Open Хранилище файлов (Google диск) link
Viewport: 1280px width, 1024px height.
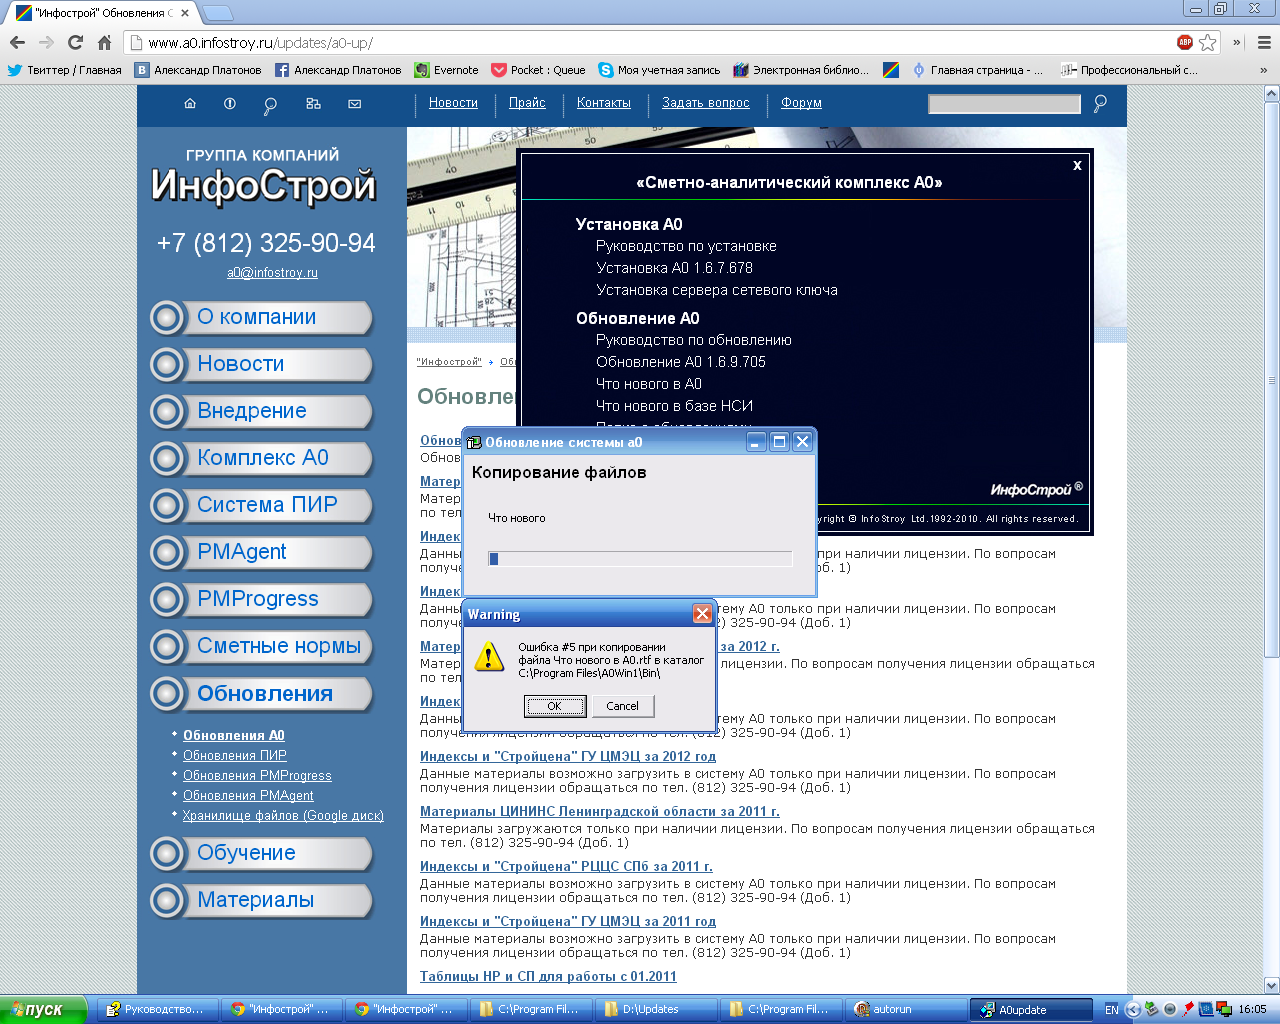pyautogui.click(x=283, y=816)
